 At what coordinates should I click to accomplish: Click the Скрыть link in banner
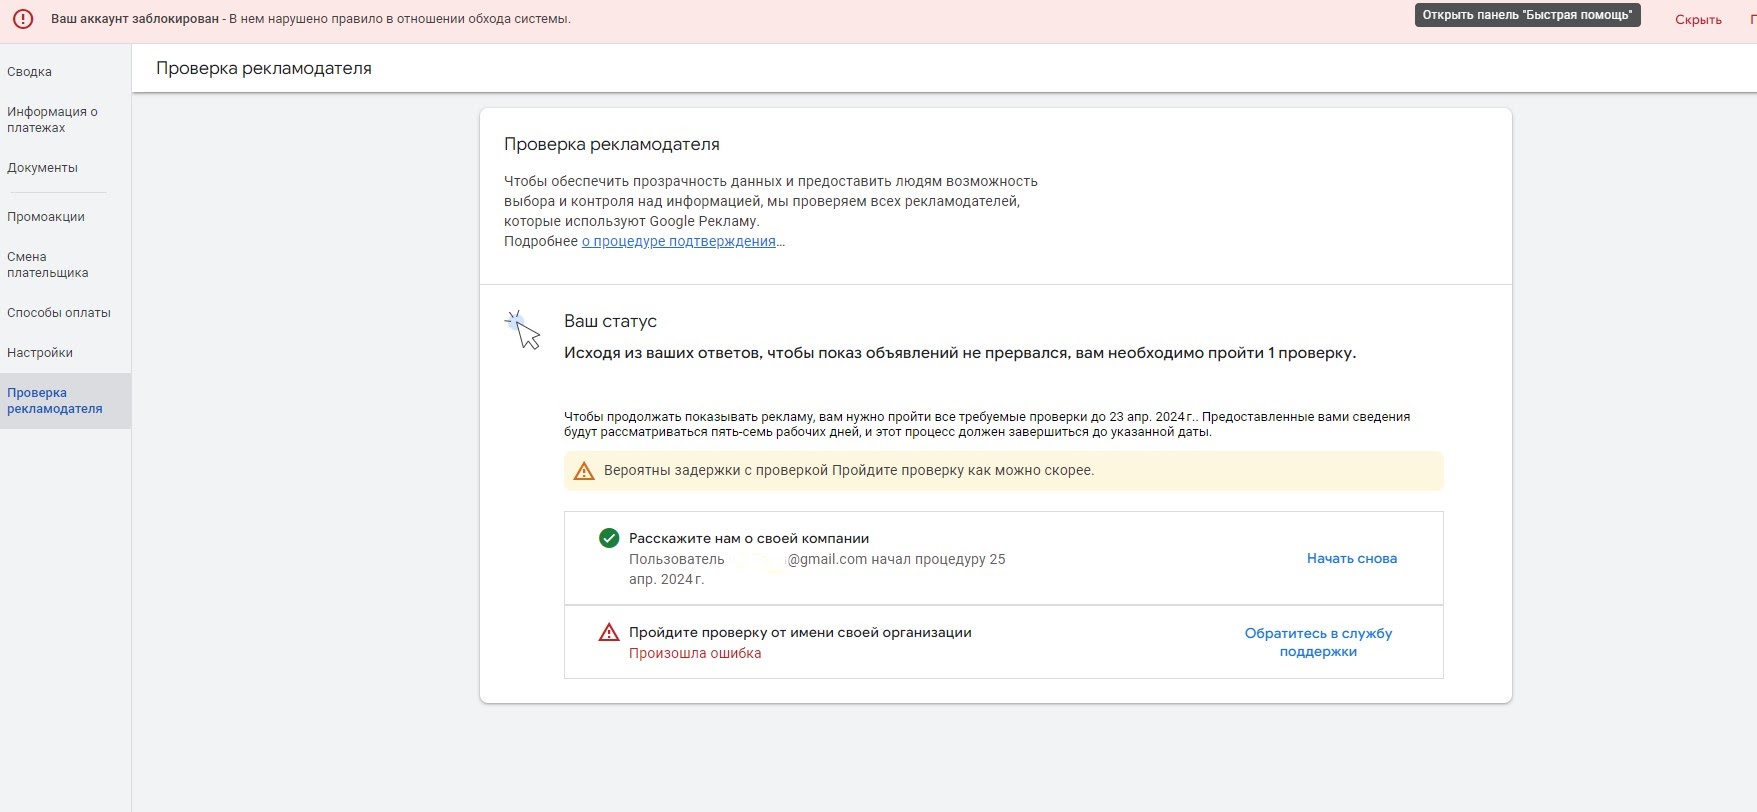[1698, 20]
